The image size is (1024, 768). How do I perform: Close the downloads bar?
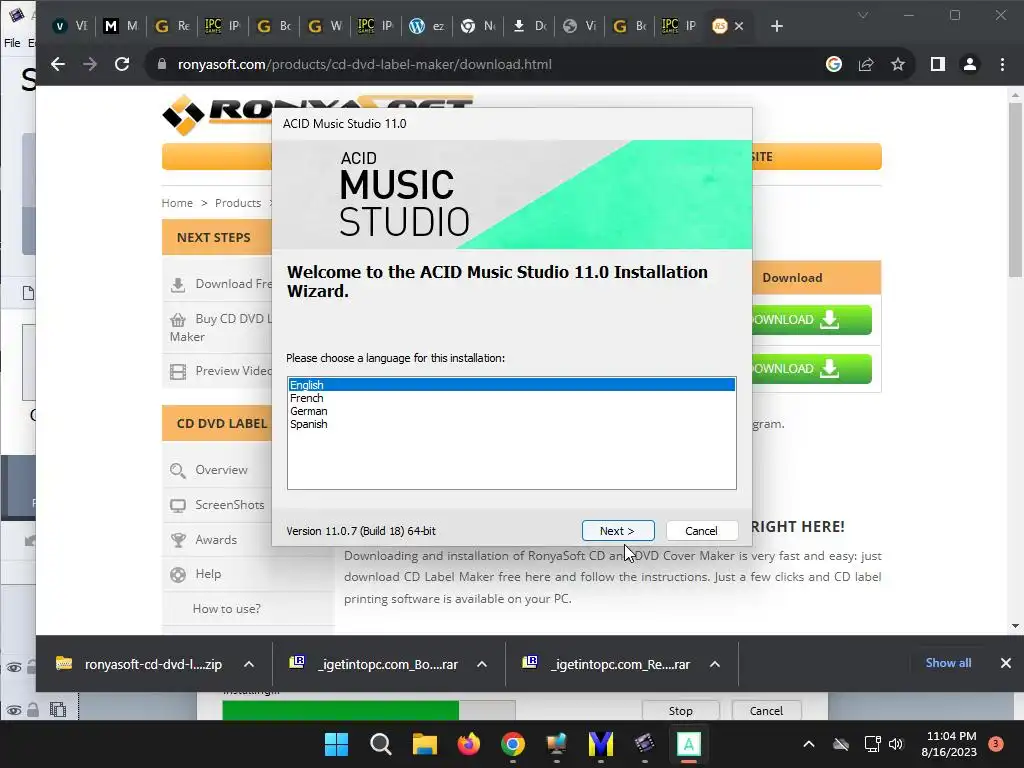point(1006,663)
